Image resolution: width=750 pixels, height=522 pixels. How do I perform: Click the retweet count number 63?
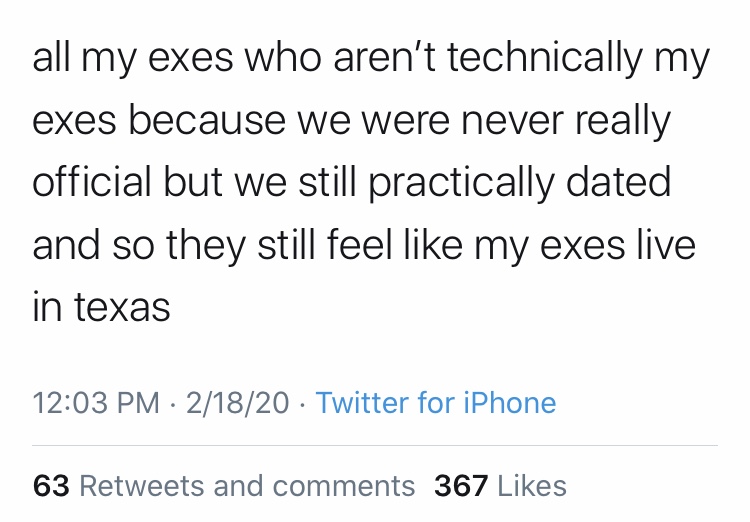point(50,486)
